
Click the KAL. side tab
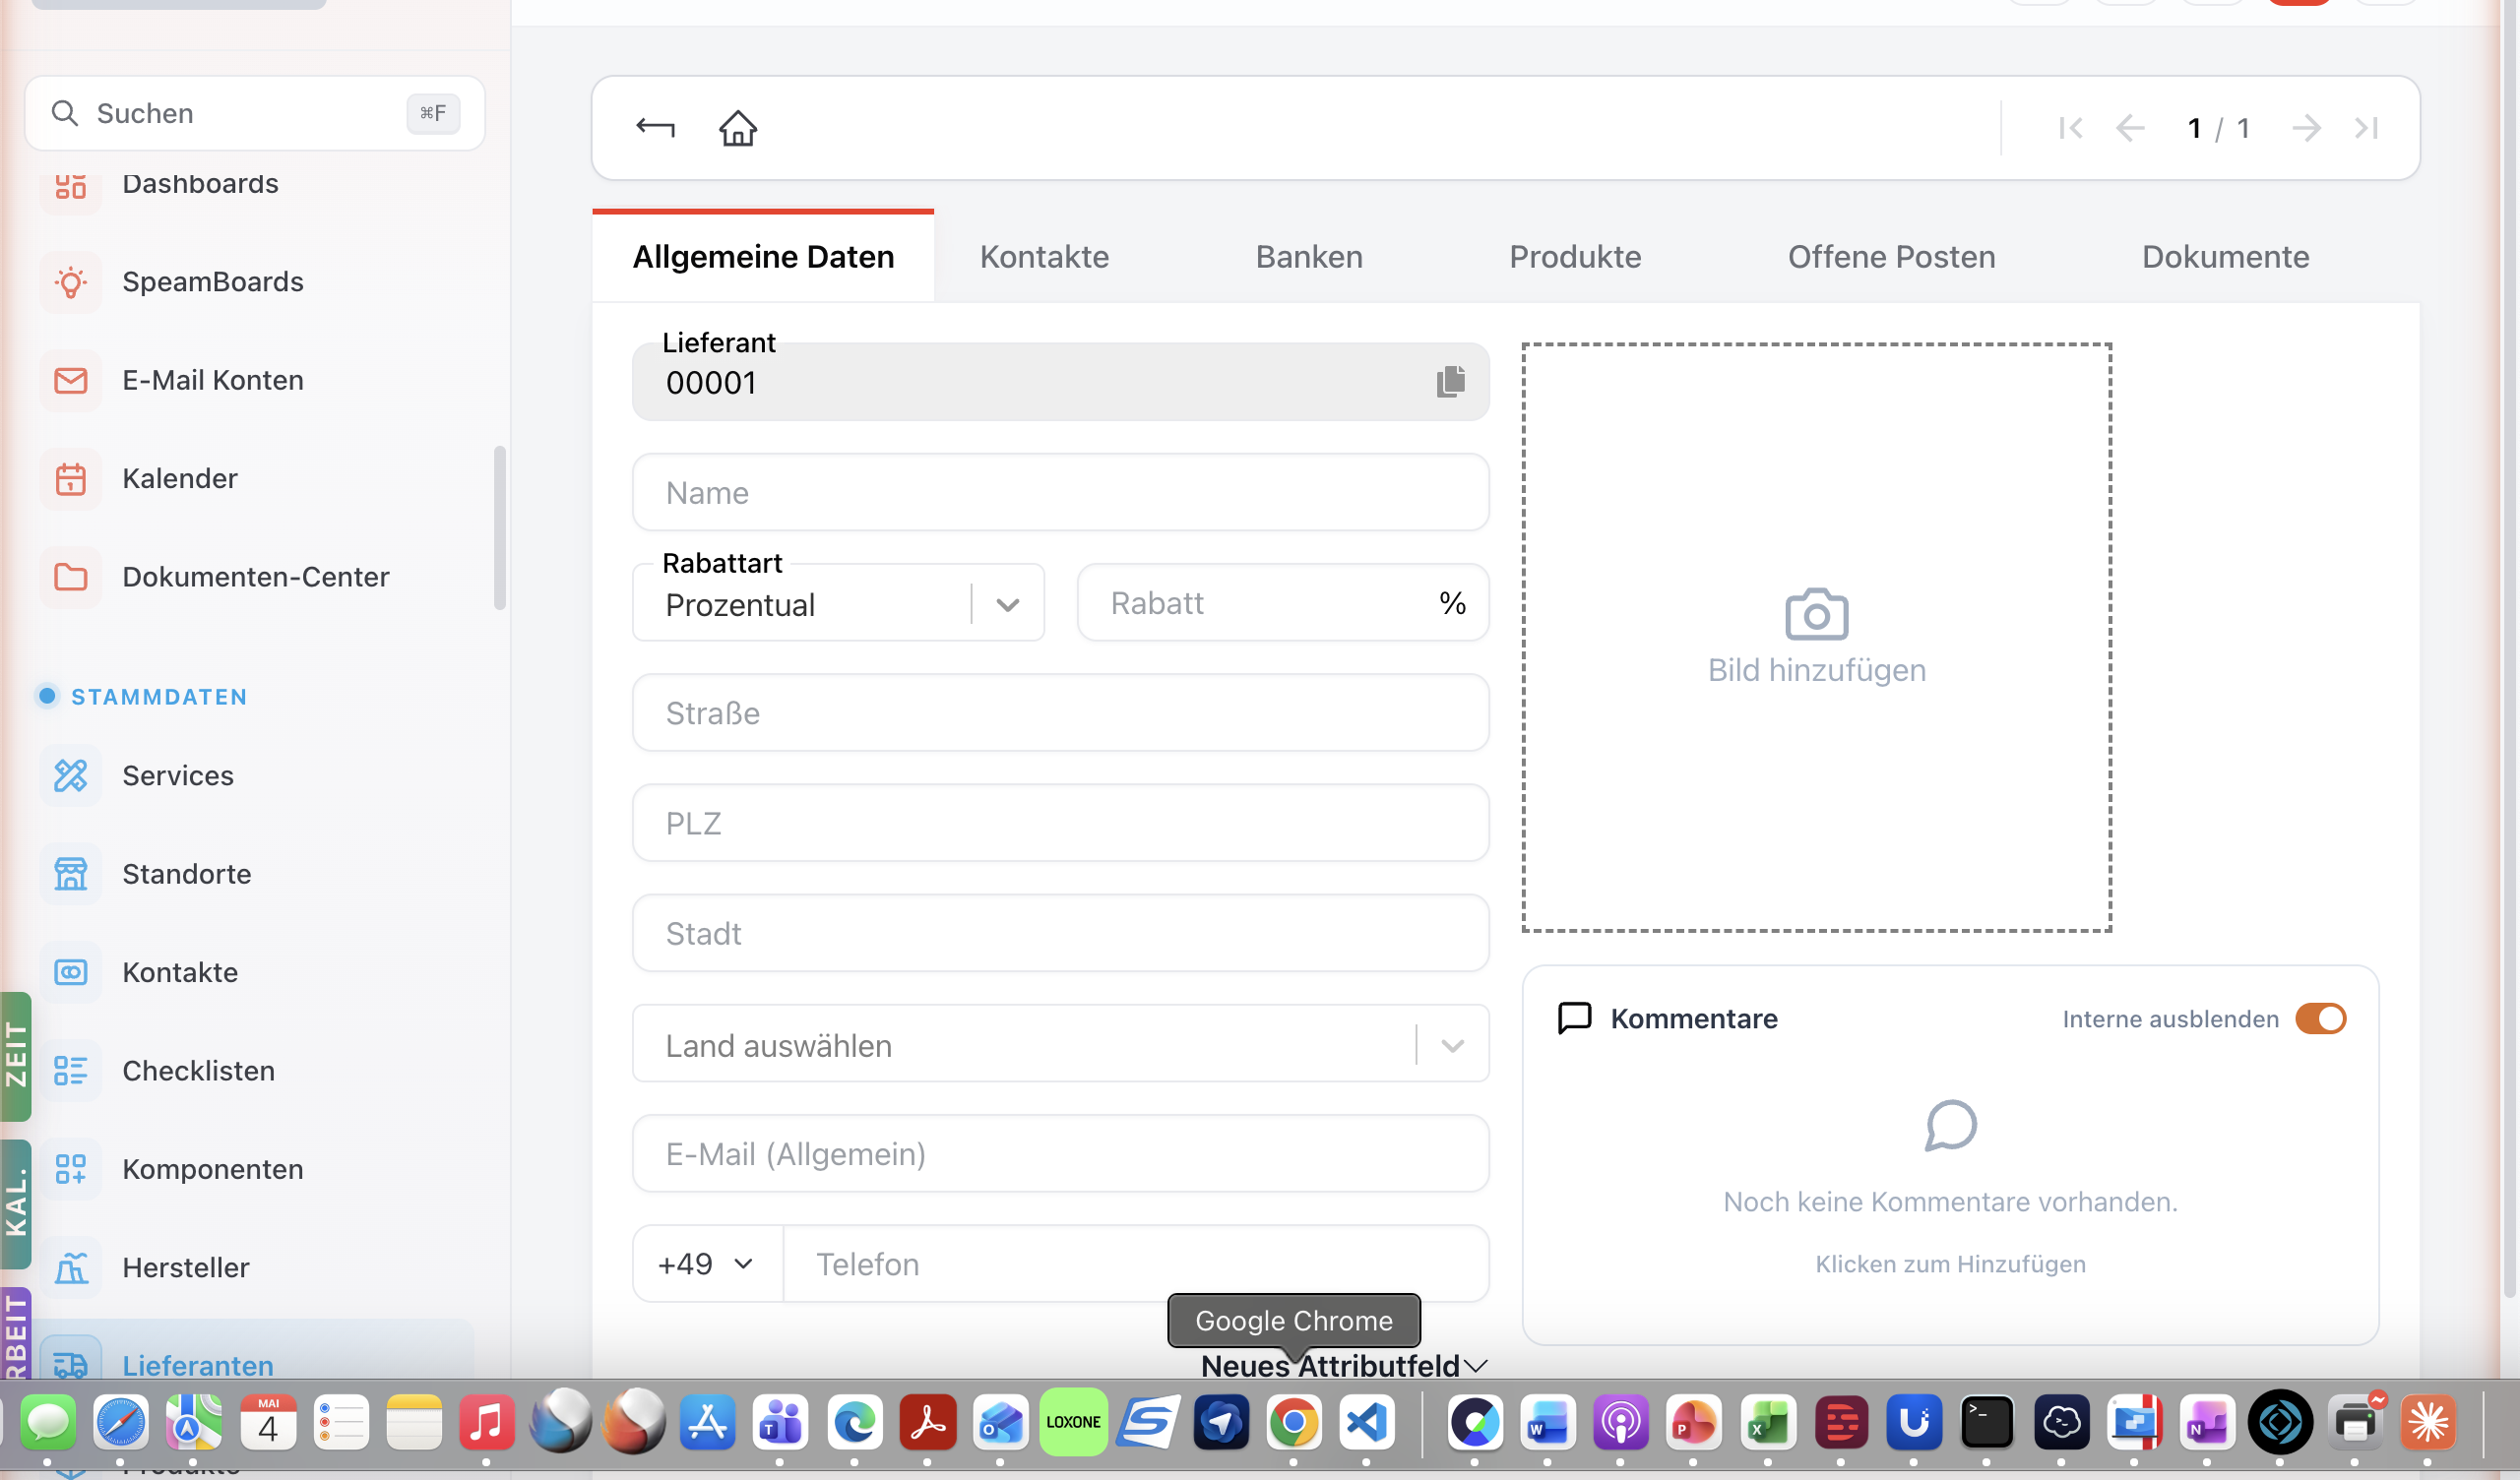[16, 1204]
